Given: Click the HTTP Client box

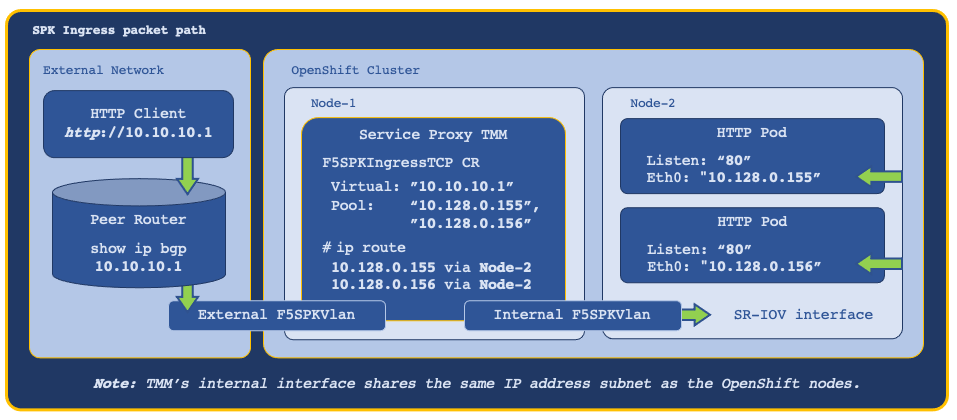Looking at the screenshot, I should [139, 124].
